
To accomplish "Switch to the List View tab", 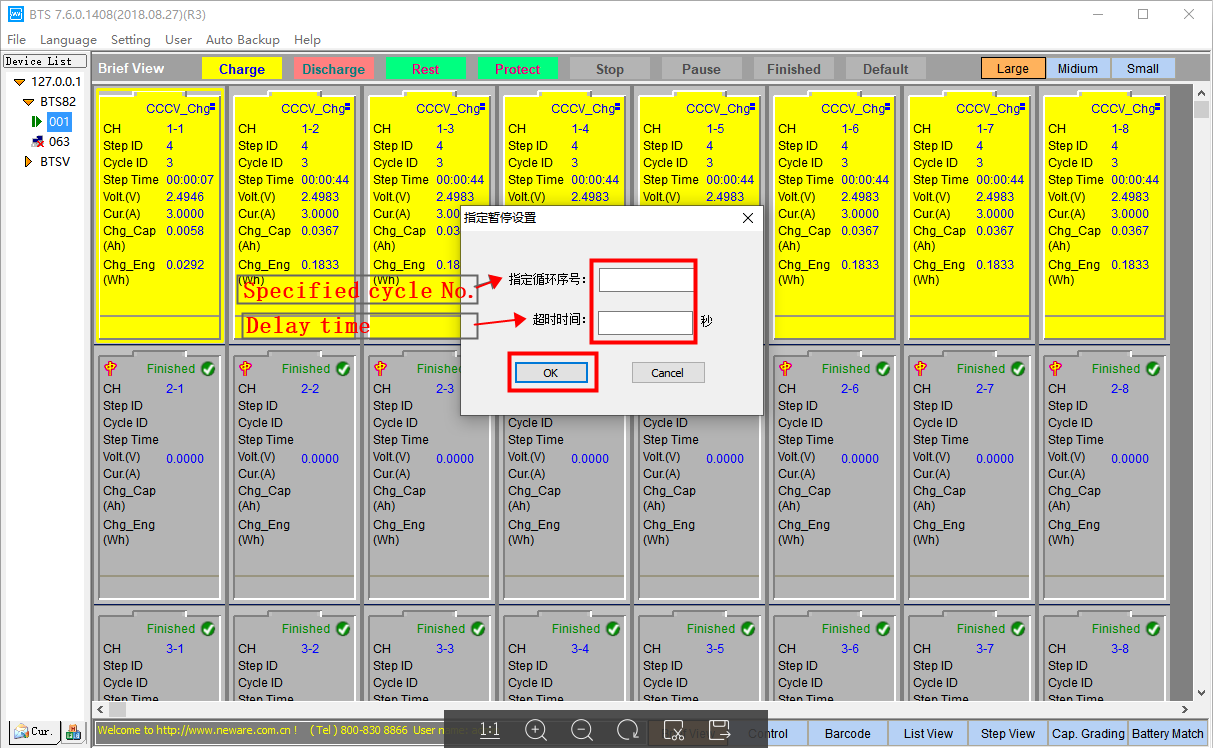I will click(x=928, y=733).
